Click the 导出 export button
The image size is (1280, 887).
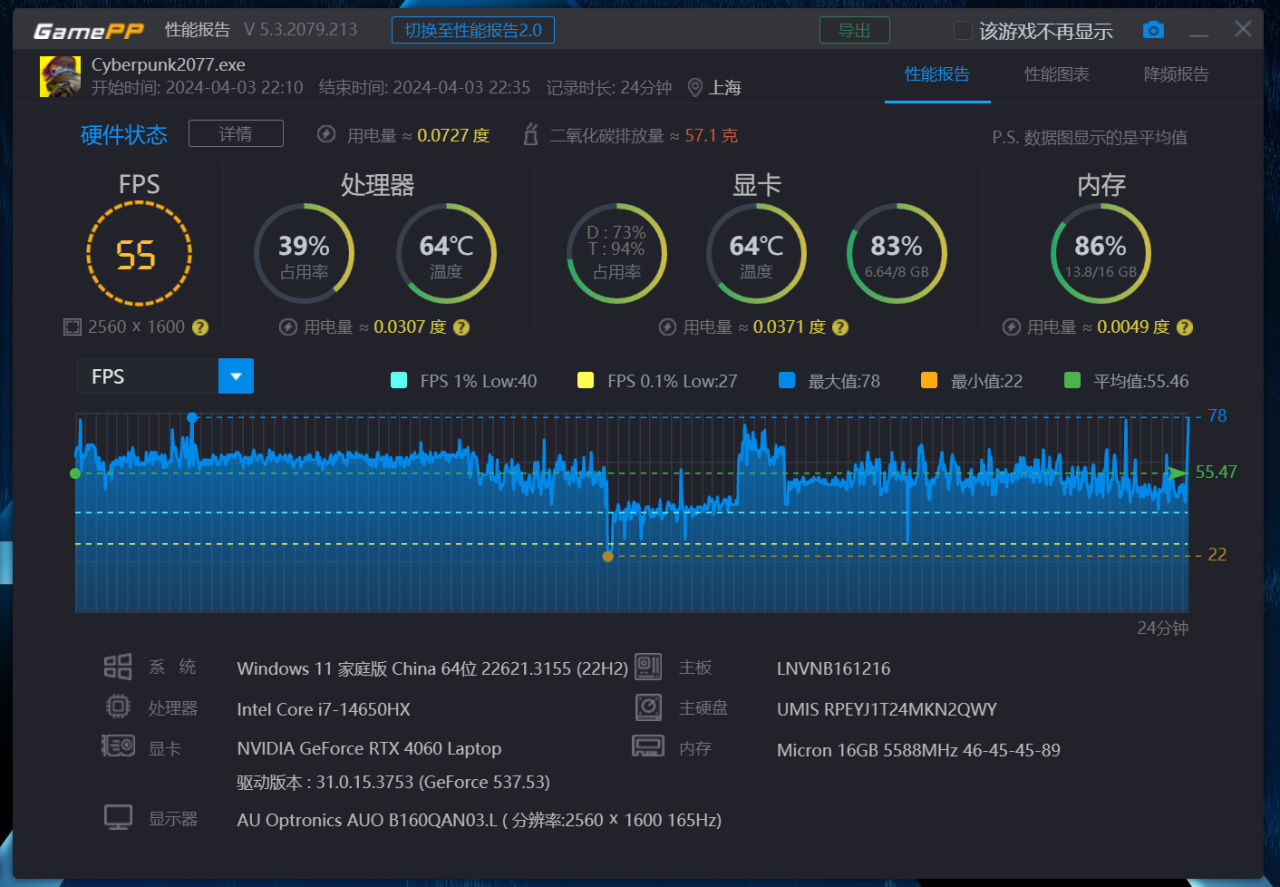(x=855, y=30)
